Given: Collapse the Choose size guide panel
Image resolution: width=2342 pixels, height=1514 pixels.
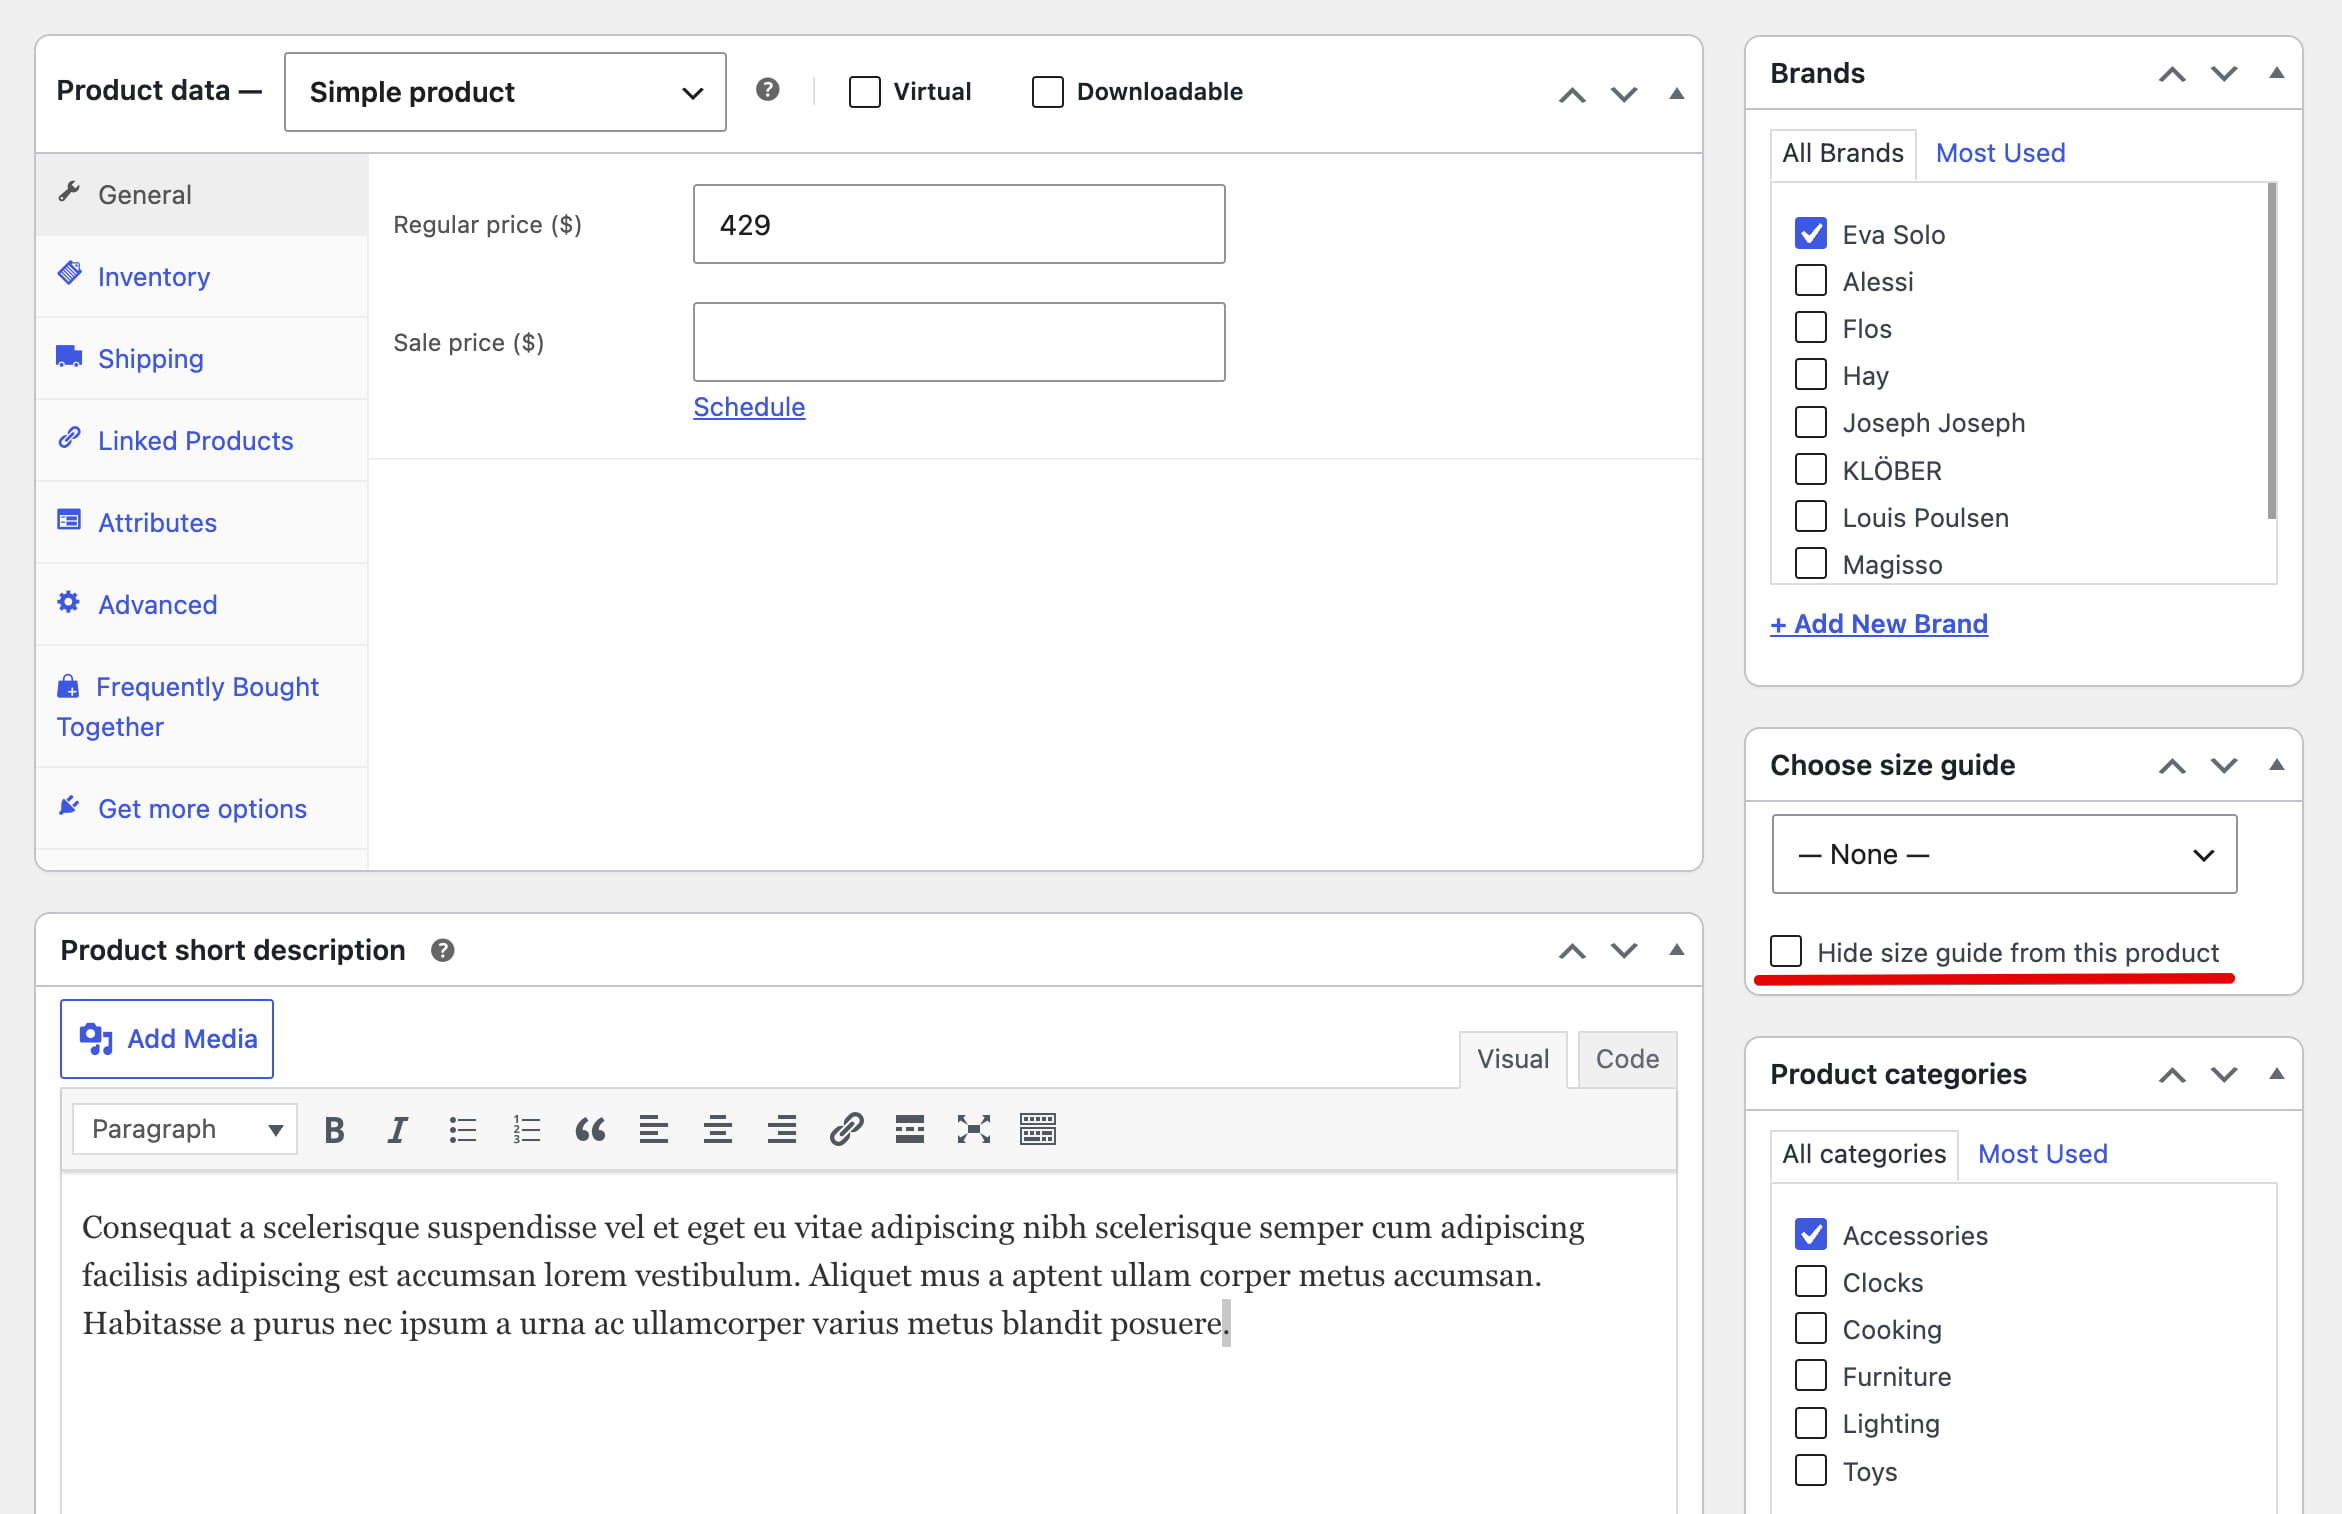Looking at the screenshot, I should tap(2277, 765).
